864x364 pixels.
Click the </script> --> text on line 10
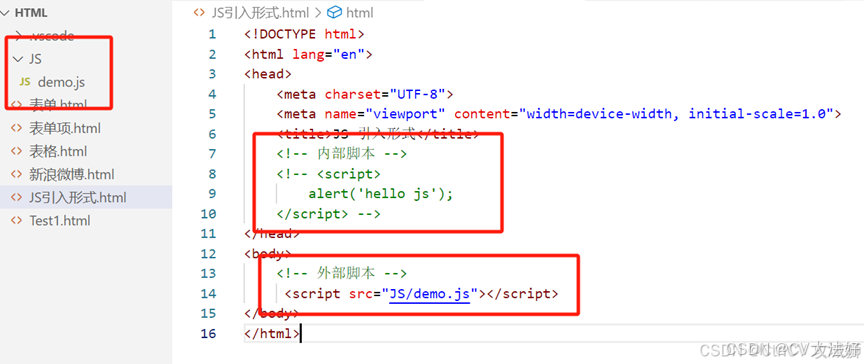coord(328,214)
